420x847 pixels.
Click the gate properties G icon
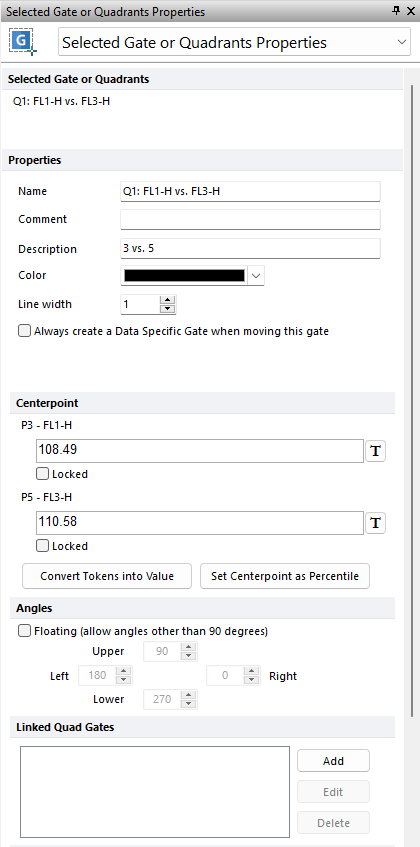(23, 42)
